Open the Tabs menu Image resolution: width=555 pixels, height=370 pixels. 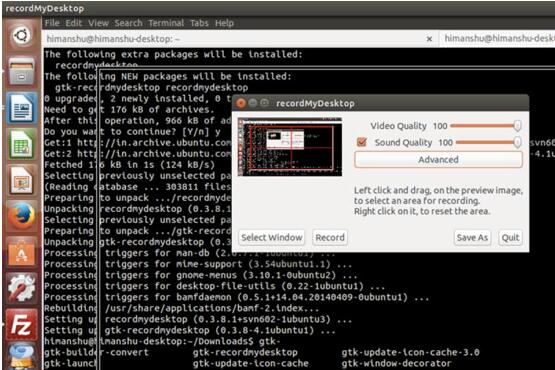click(199, 23)
